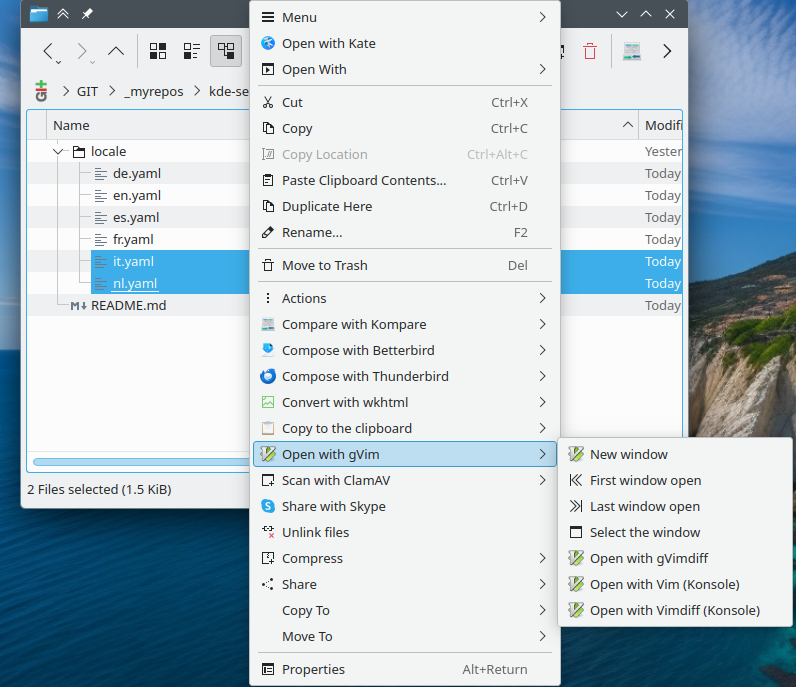Choose Open with gVimdiff
The height and width of the screenshot is (687, 796).
coord(675,558)
